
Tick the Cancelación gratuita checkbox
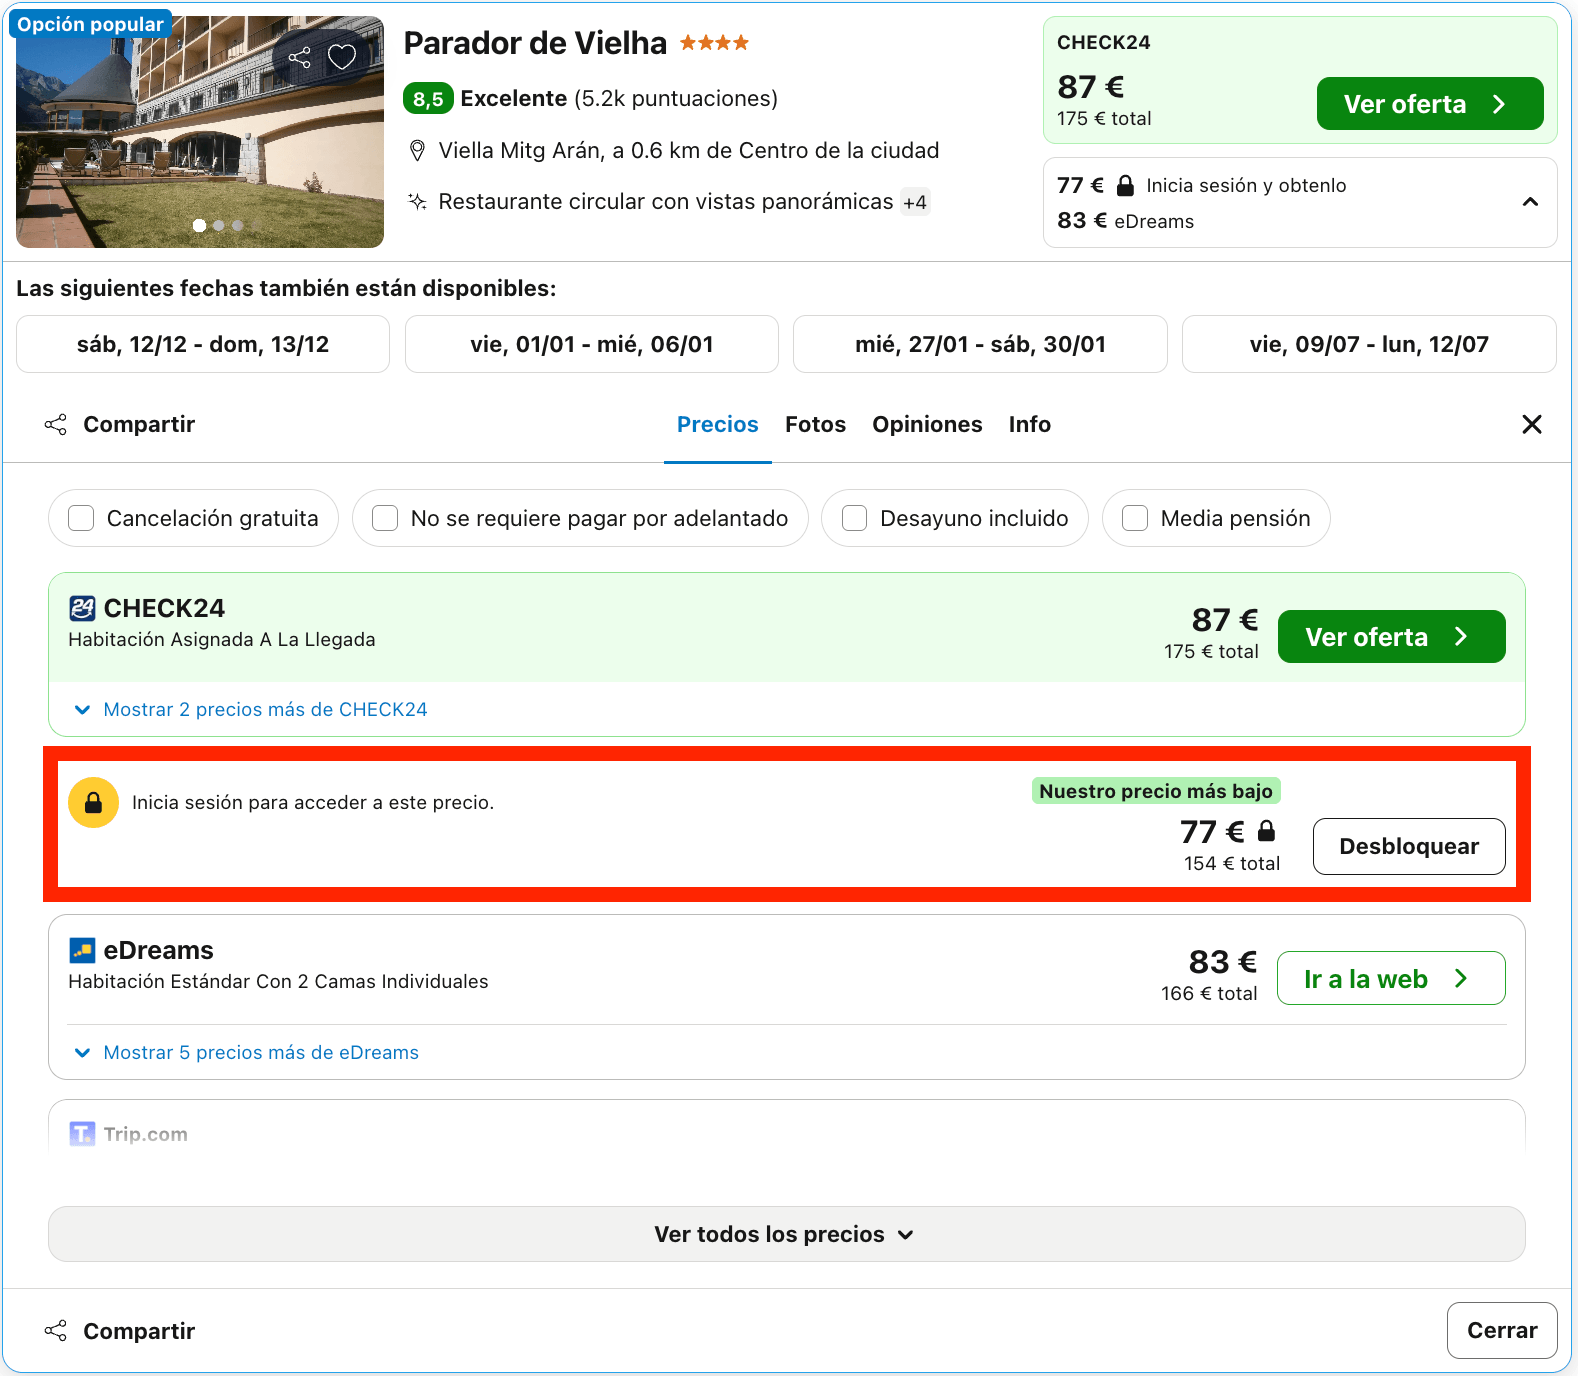81,518
